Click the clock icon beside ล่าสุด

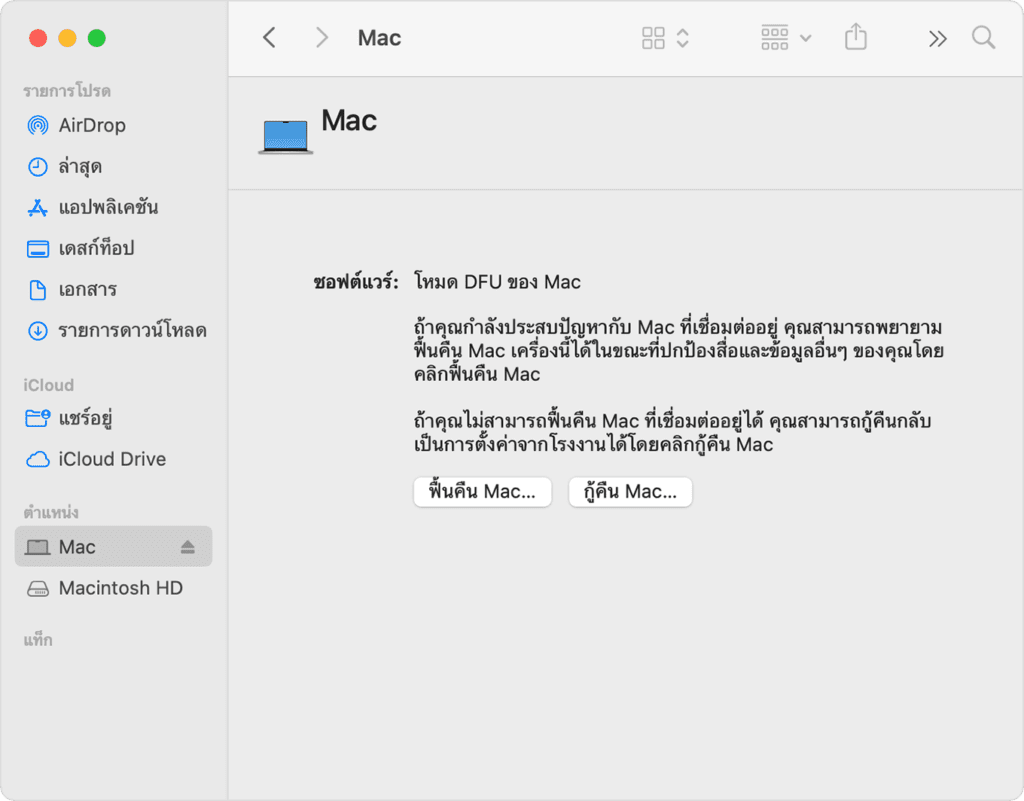[x=38, y=166]
